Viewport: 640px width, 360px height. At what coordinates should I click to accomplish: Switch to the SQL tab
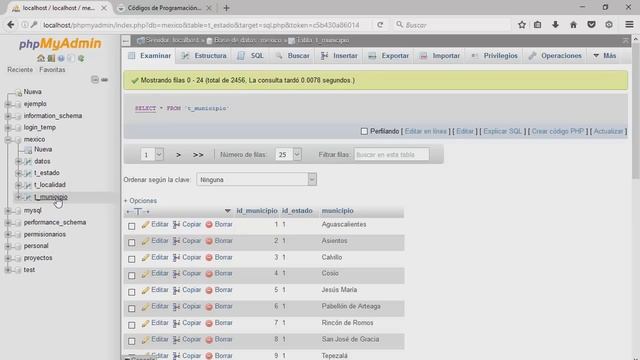pyautogui.click(x=251, y=56)
